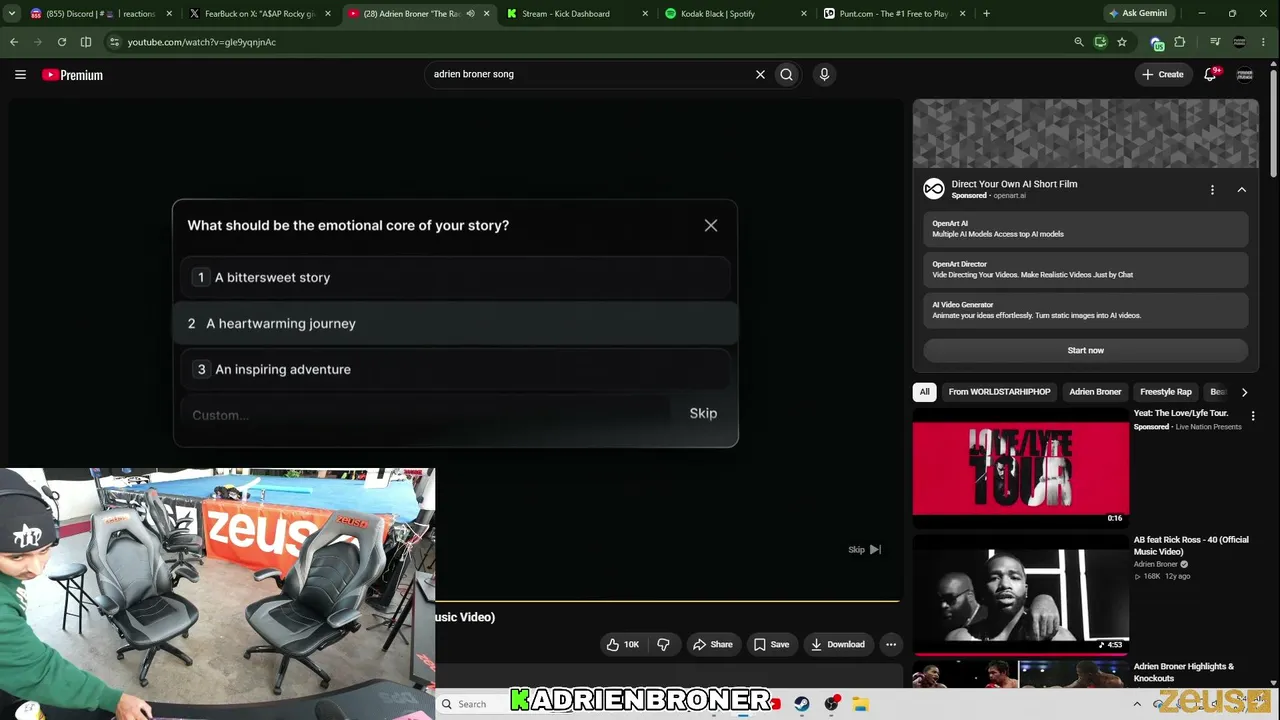1280x720 pixels.
Task: Switch to the FearBuck on X tab
Action: pos(259,14)
